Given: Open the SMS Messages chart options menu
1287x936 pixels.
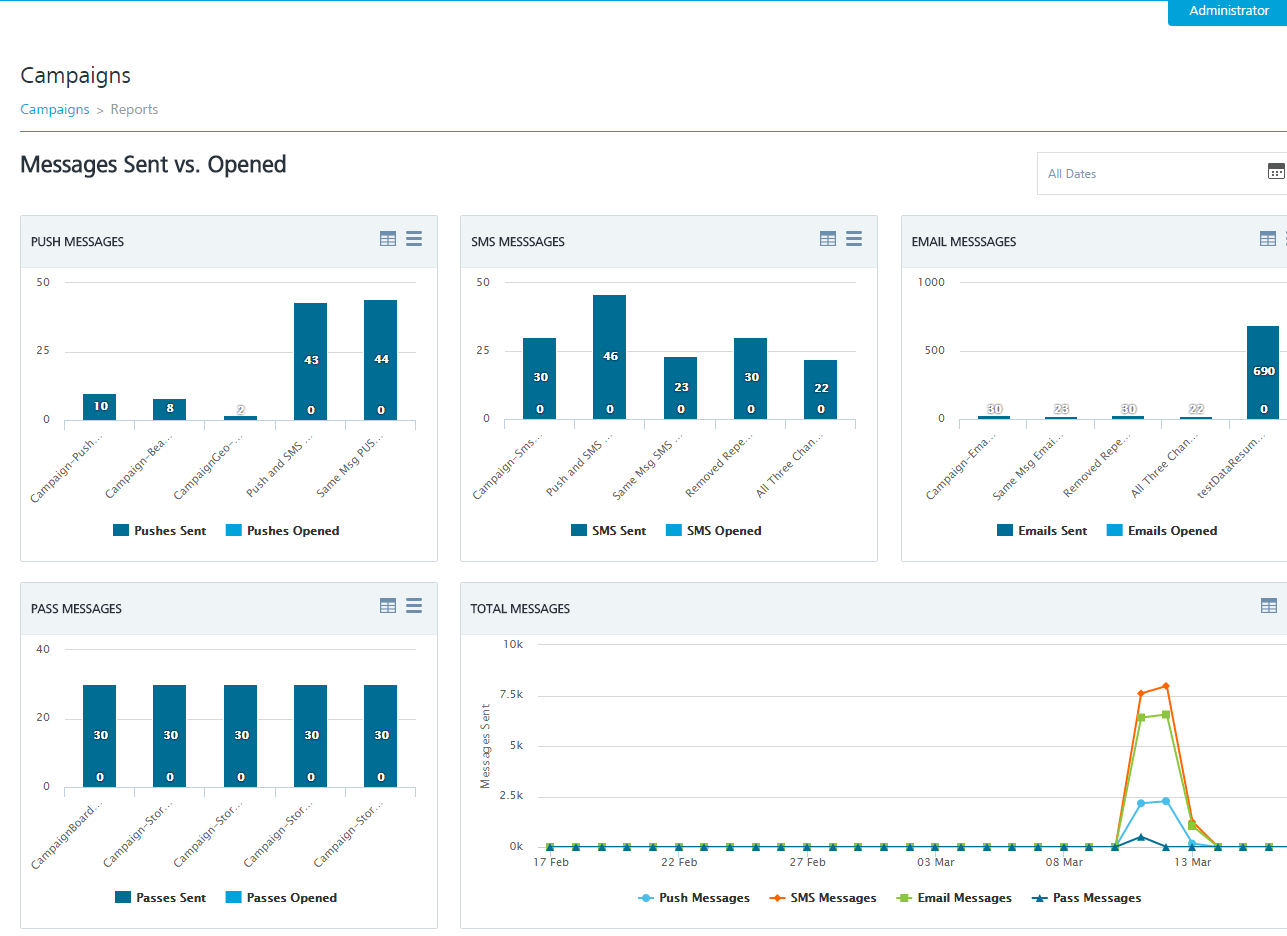Looking at the screenshot, I should (854, 239).
